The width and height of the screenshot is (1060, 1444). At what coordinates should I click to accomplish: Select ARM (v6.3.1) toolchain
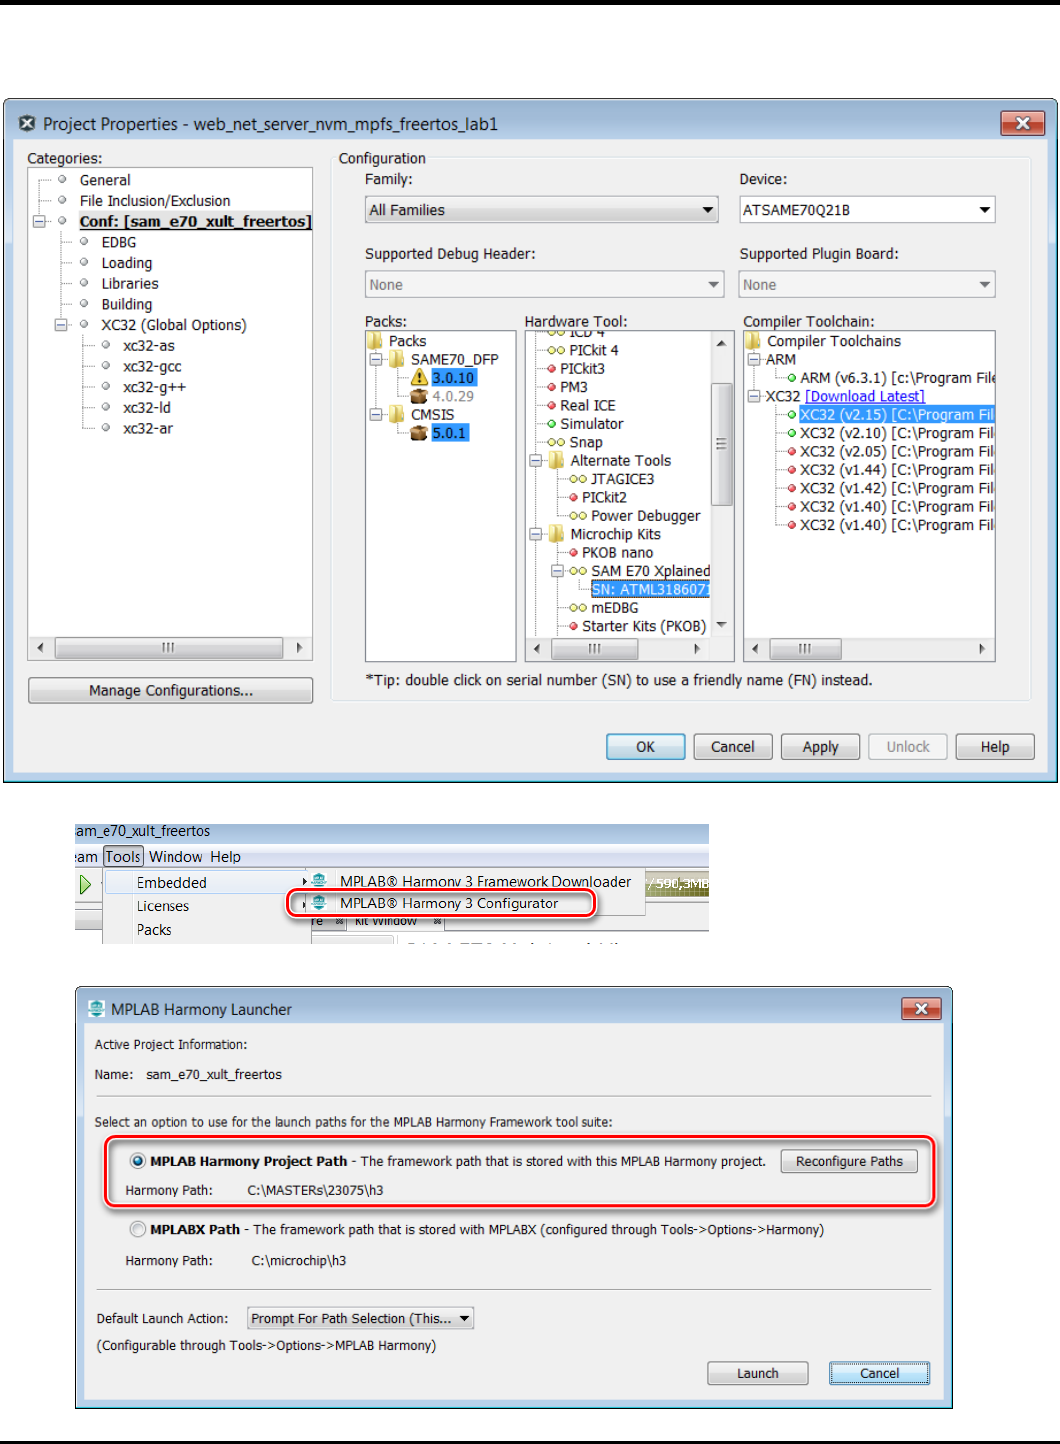897,378
